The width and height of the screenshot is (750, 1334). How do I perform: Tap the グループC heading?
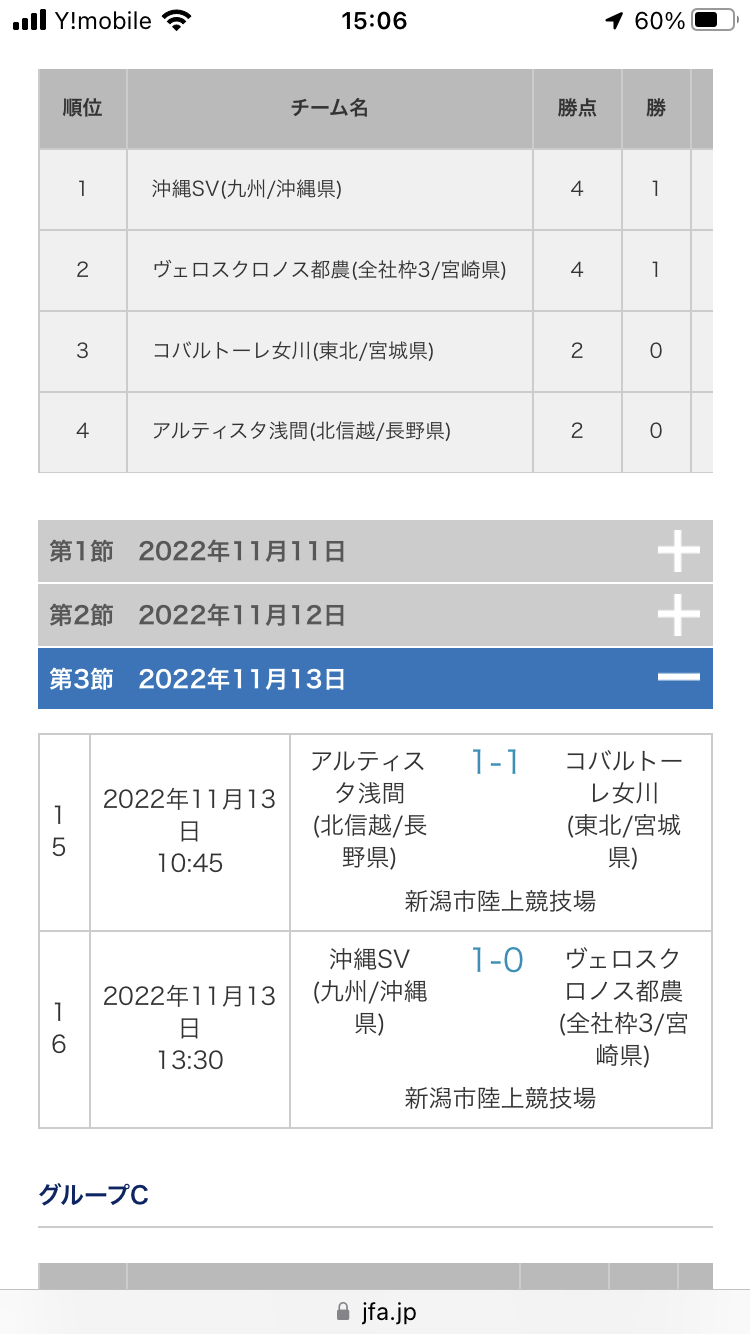94,1194
